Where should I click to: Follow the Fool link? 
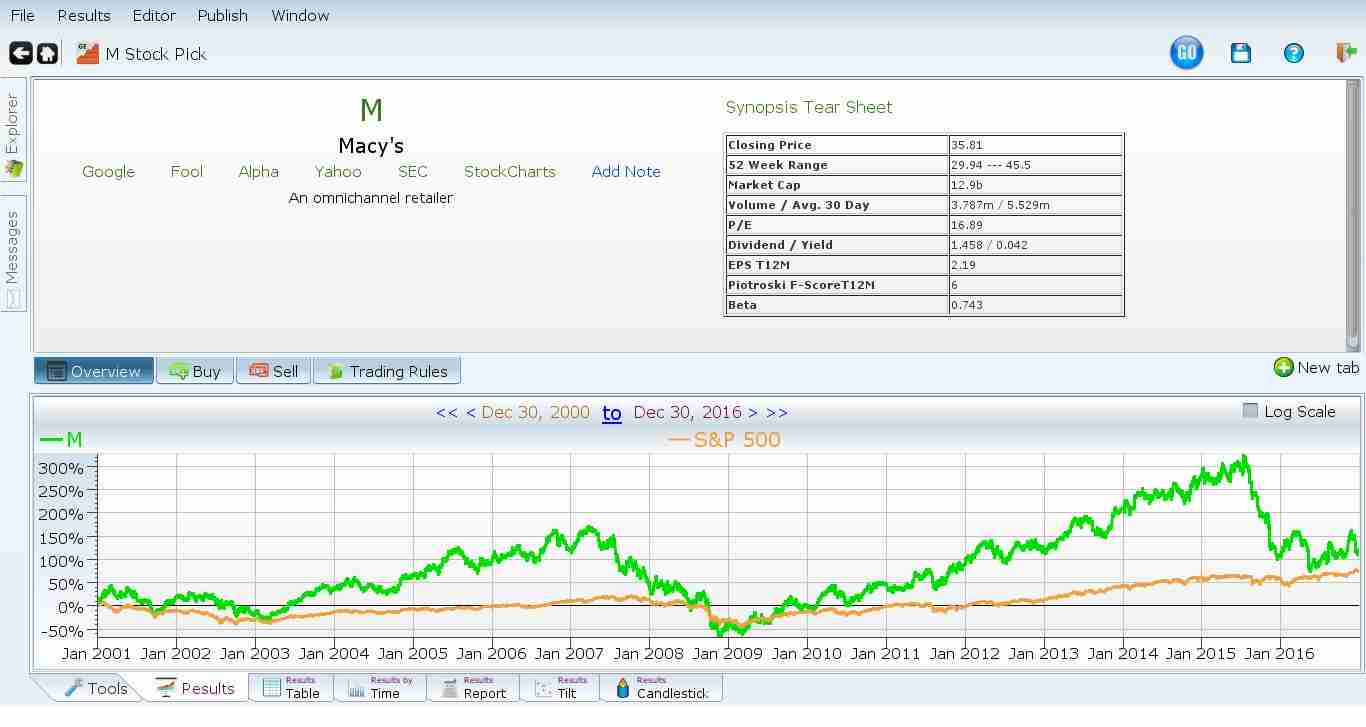point(187,171)
